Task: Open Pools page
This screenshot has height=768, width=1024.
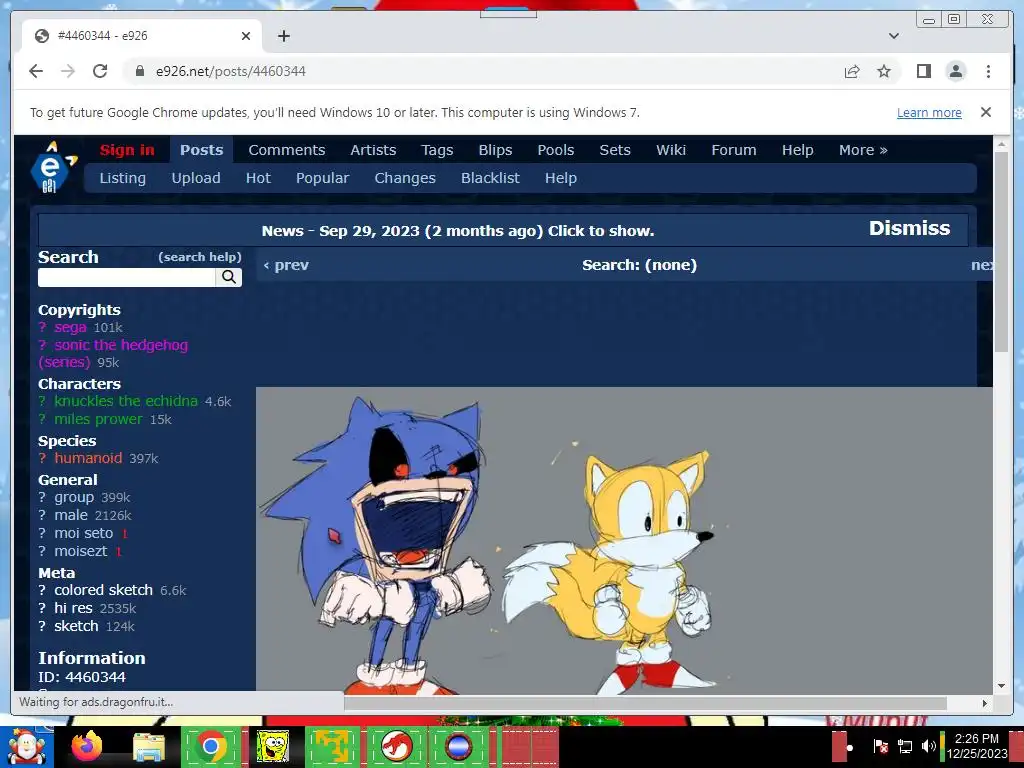Action: (x=556, y=150)
